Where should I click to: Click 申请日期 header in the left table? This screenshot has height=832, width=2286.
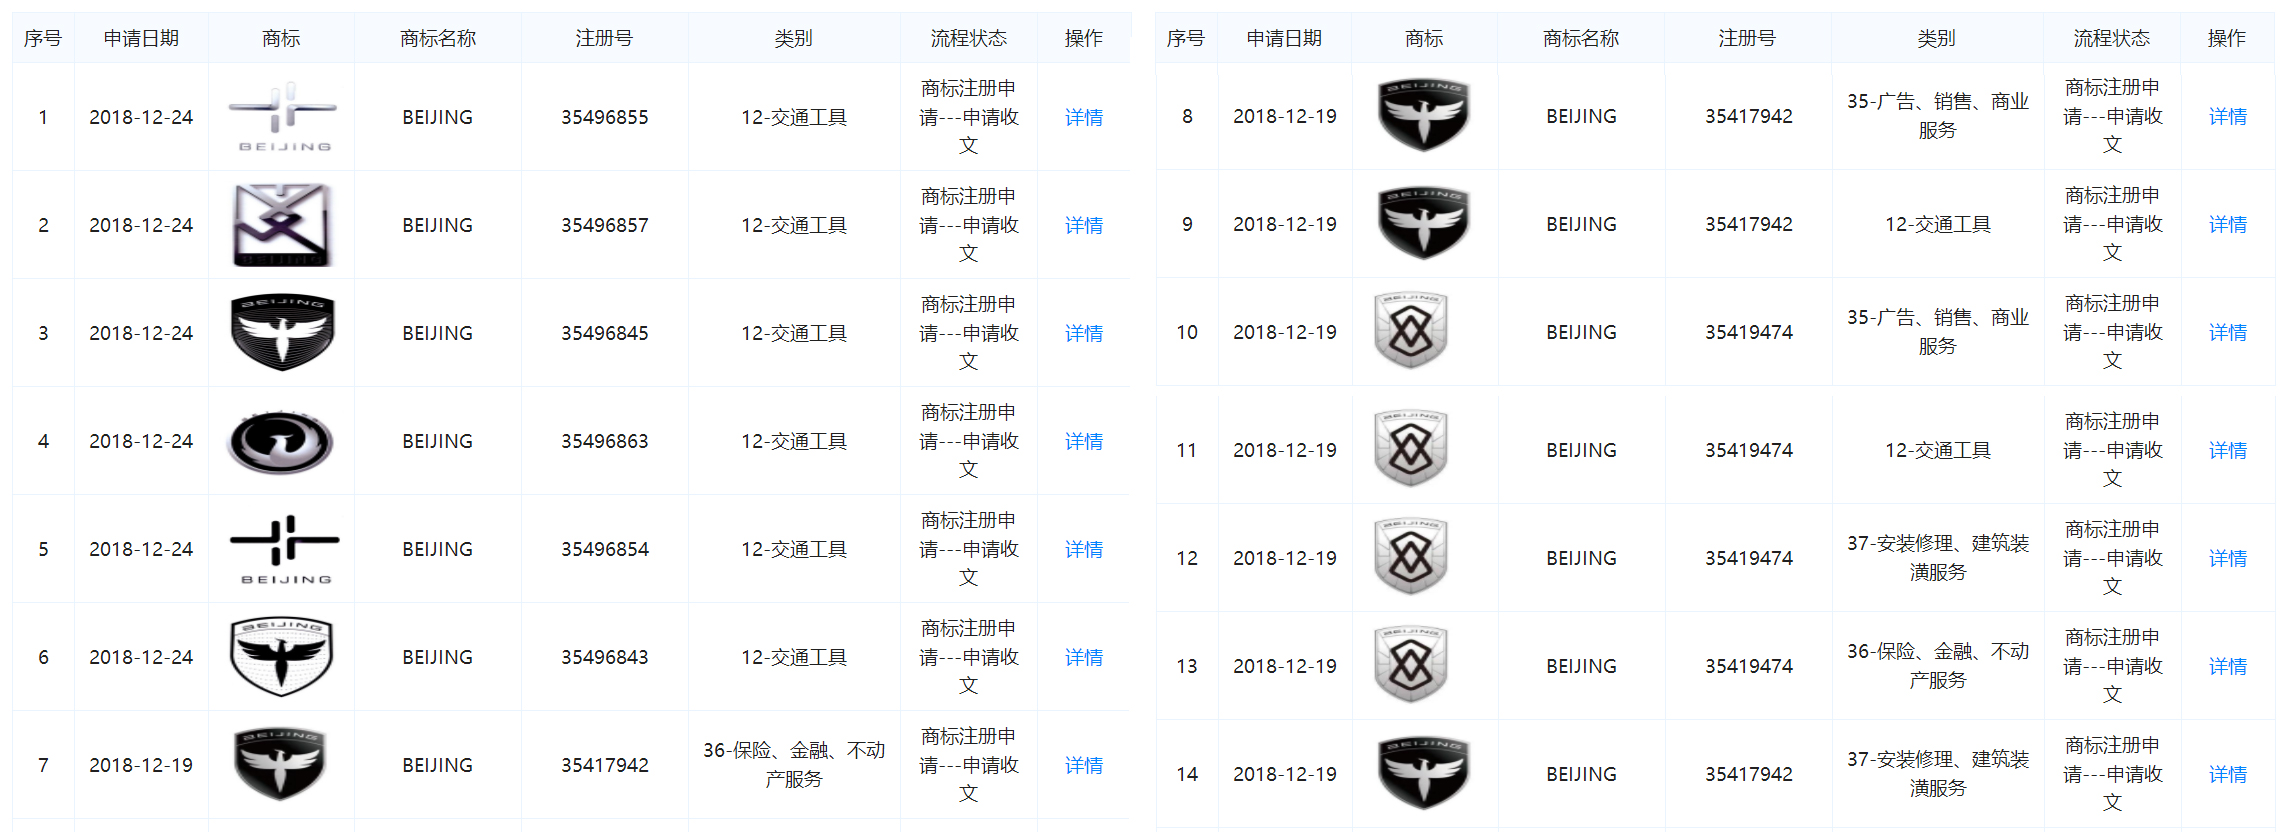(141, 38)
